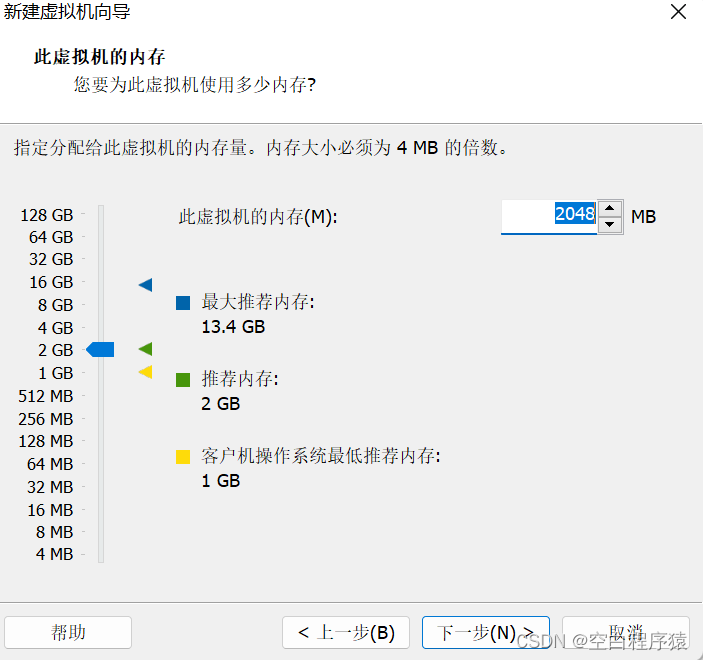Click the 512 MB scale label

(45, 396)
